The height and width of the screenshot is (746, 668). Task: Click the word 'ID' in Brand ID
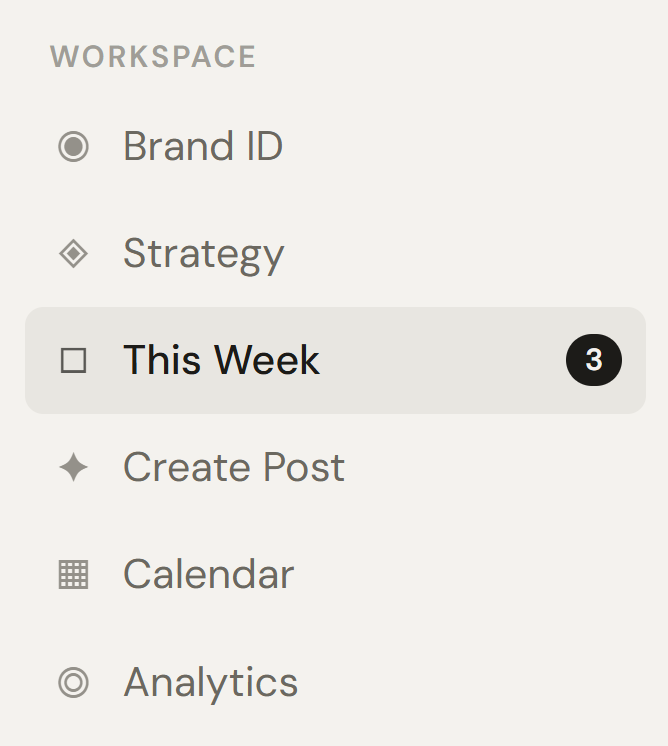point(259,147)
